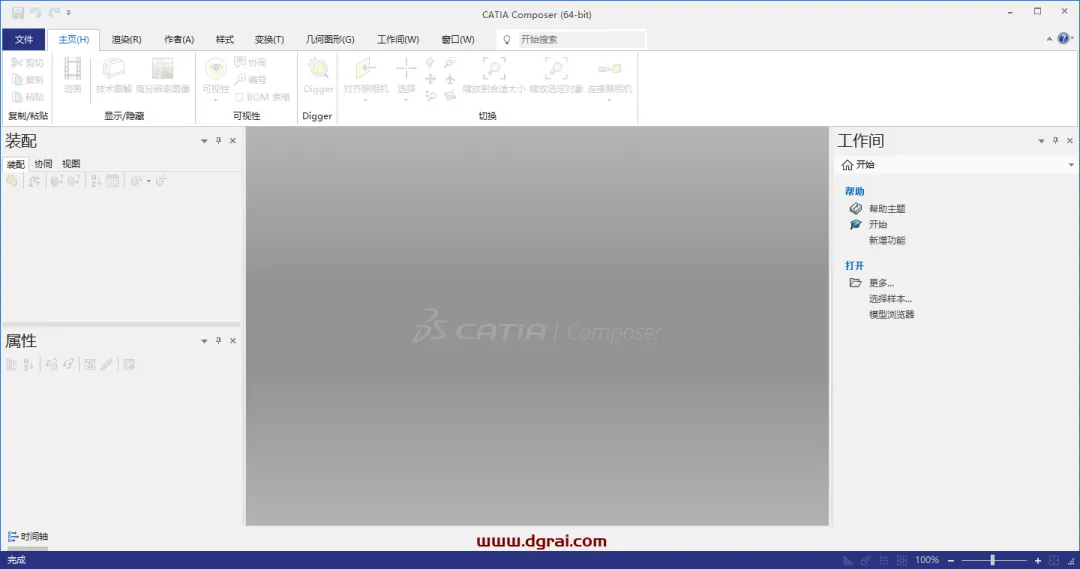Open the 模型浏览器 link
The height and width of the screenshot is (569, 1080).
point(891,315)
